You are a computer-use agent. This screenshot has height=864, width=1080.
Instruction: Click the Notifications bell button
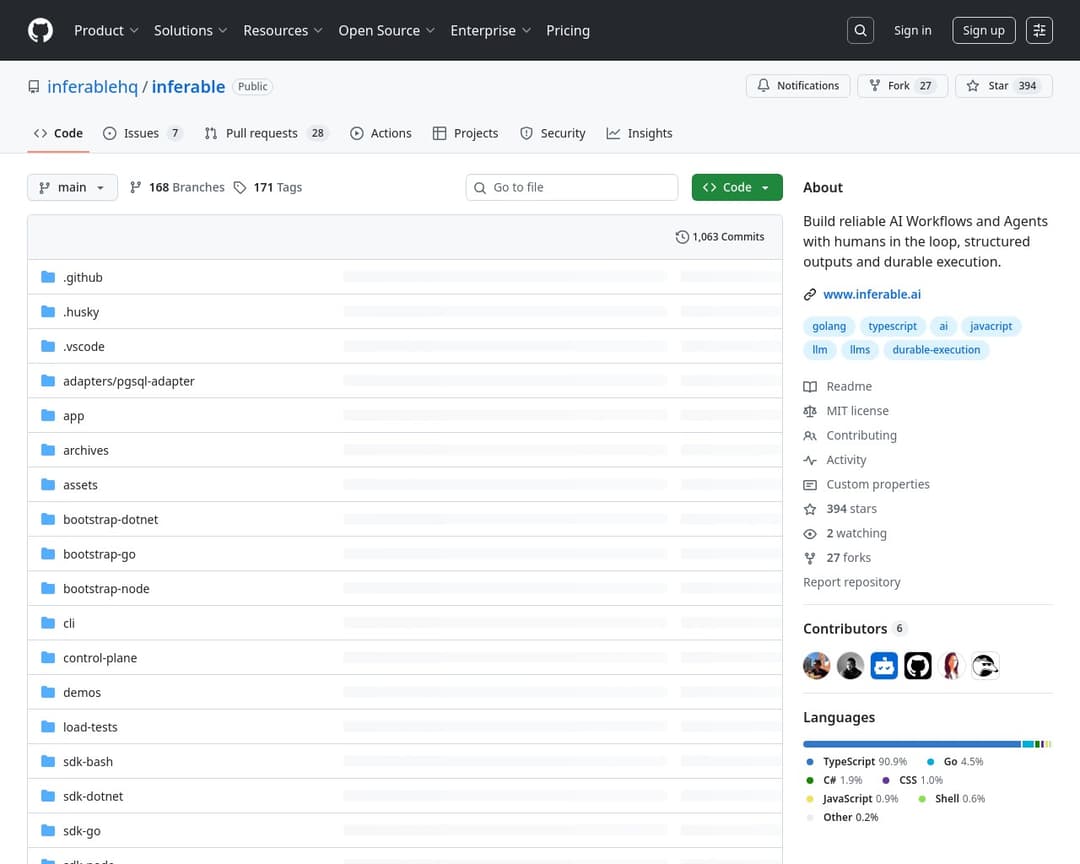(798, 86)
